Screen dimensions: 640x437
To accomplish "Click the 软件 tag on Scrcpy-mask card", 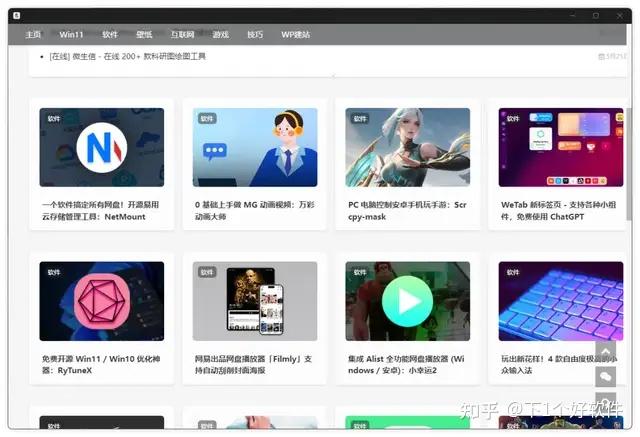I will point(360,119).
